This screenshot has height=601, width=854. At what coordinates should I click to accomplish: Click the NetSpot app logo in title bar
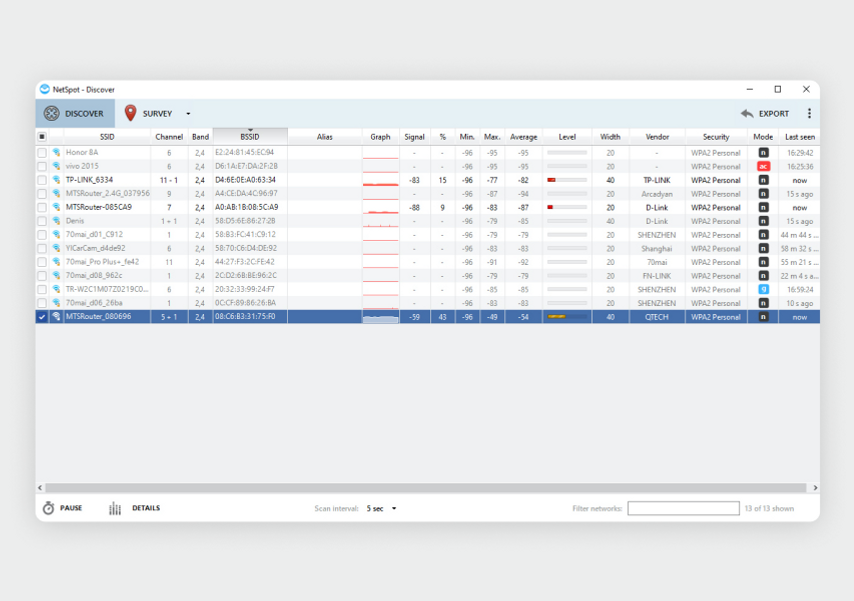click(x=45, y=89)
